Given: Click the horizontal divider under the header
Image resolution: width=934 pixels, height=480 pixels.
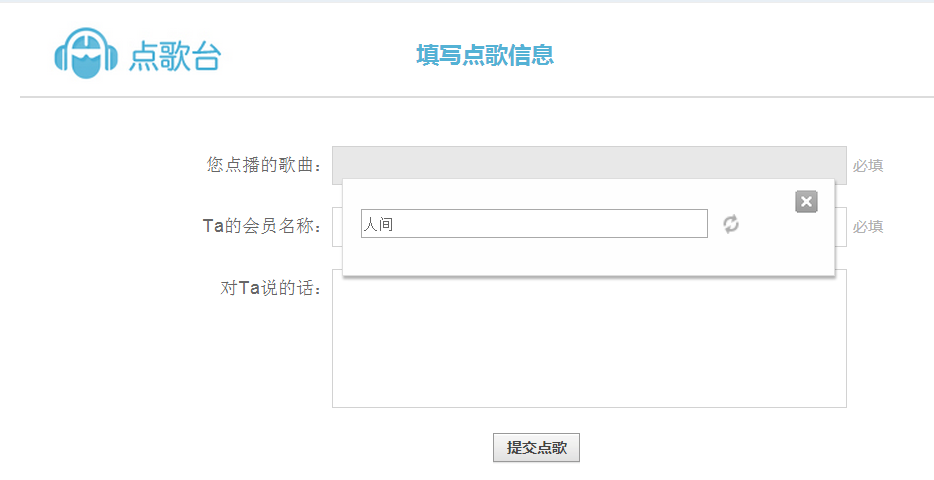Looking at the screenshot, I should point(476,97).
